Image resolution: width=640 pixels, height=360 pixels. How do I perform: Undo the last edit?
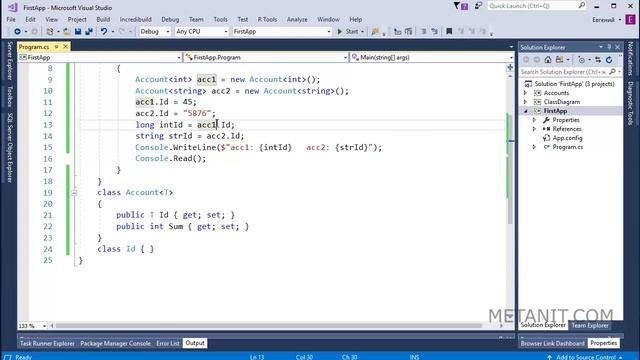(104, 31)
